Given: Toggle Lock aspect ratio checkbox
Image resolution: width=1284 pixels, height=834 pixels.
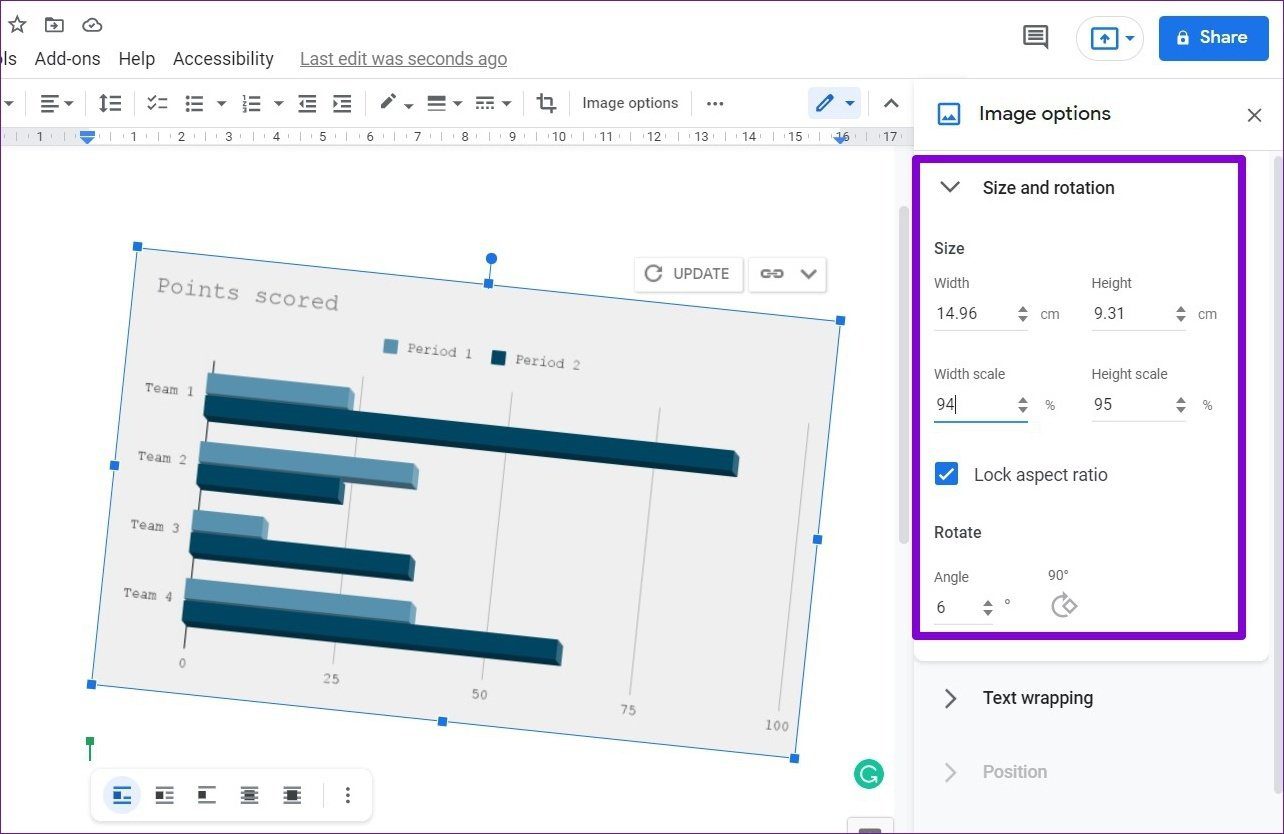Looking at the screenshot, I should pyautogui.click(x=946, y=474).
